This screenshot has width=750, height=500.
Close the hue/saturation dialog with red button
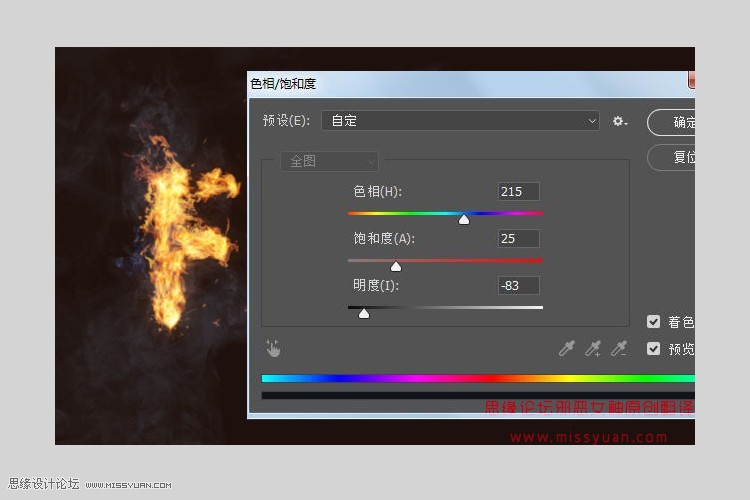click(x=692, y=80)
